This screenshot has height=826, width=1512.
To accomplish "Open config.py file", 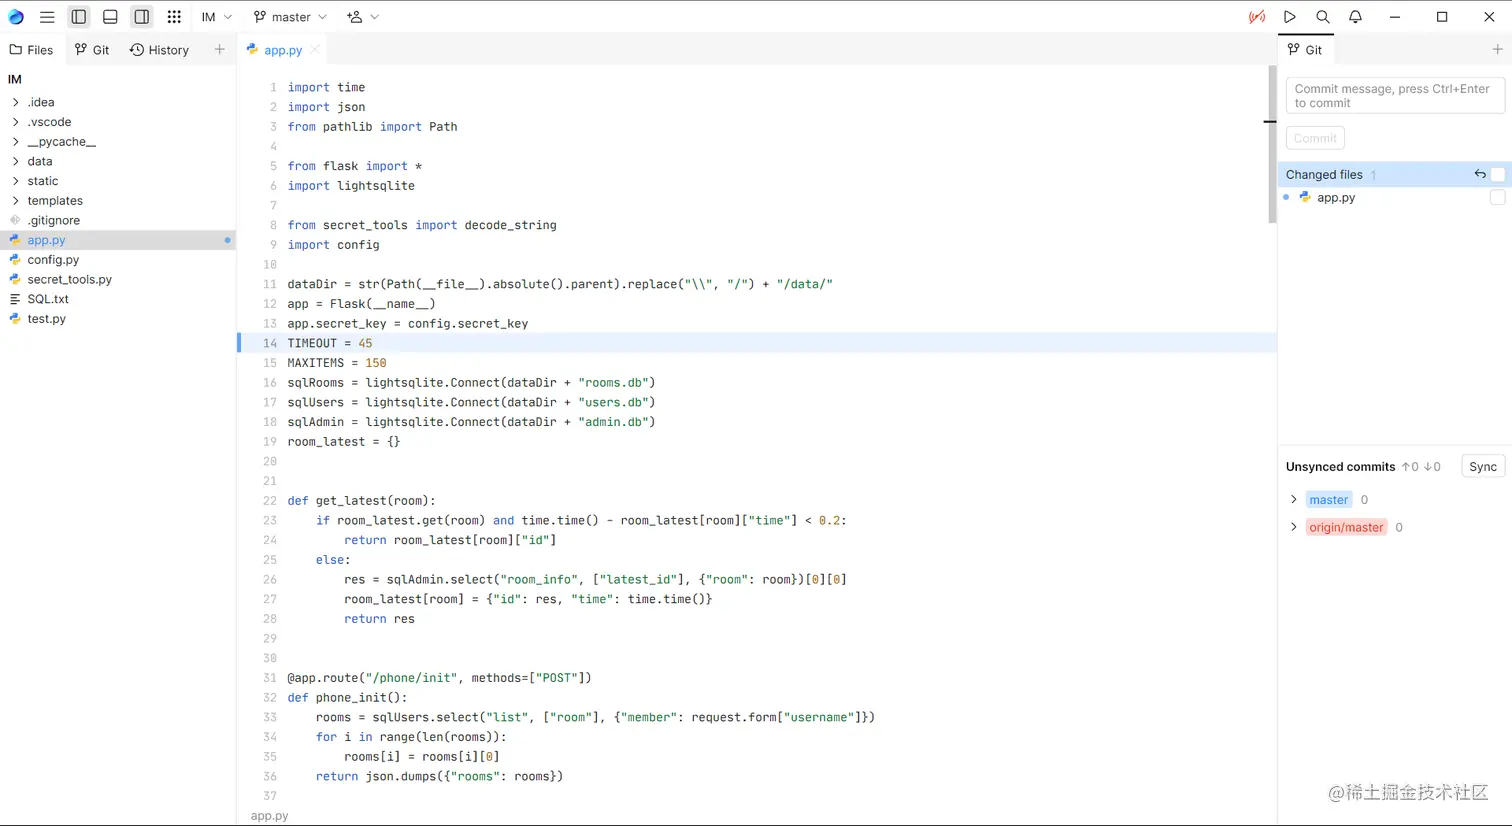I will (x=118, y=260).
